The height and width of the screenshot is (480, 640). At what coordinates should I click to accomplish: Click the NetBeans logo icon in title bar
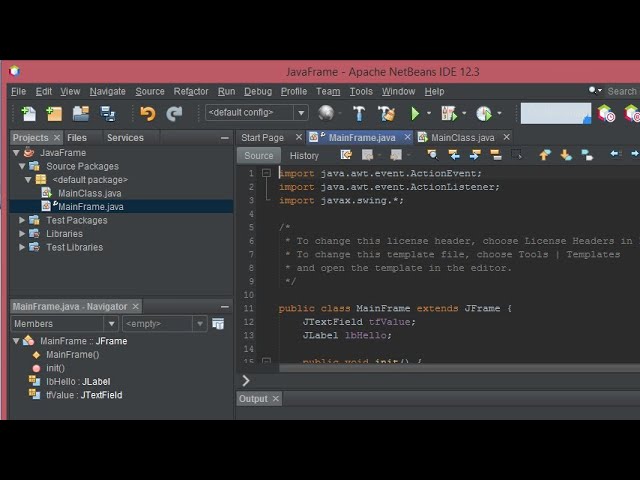pyautogui.click(x=14, y=71)
